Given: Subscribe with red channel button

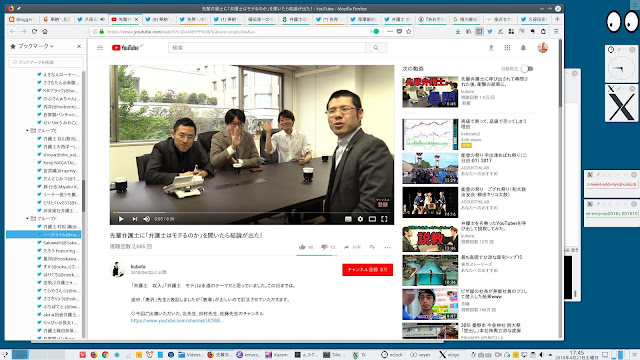Looking at the screenshot, I should point(367,270).
